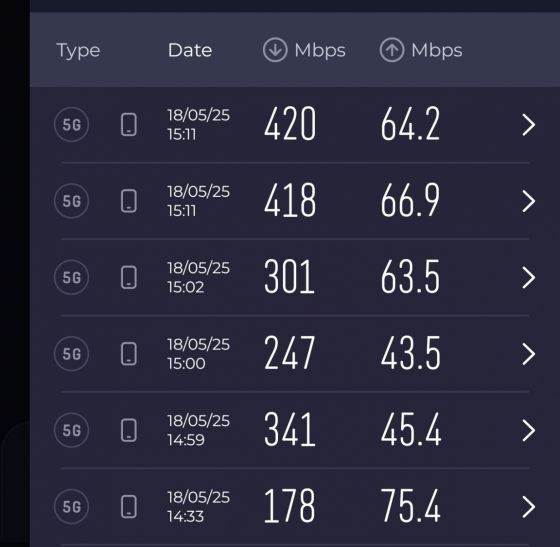Expand the 418 Mbps result via its chevron
560x547 pixels.
(529, 201)
